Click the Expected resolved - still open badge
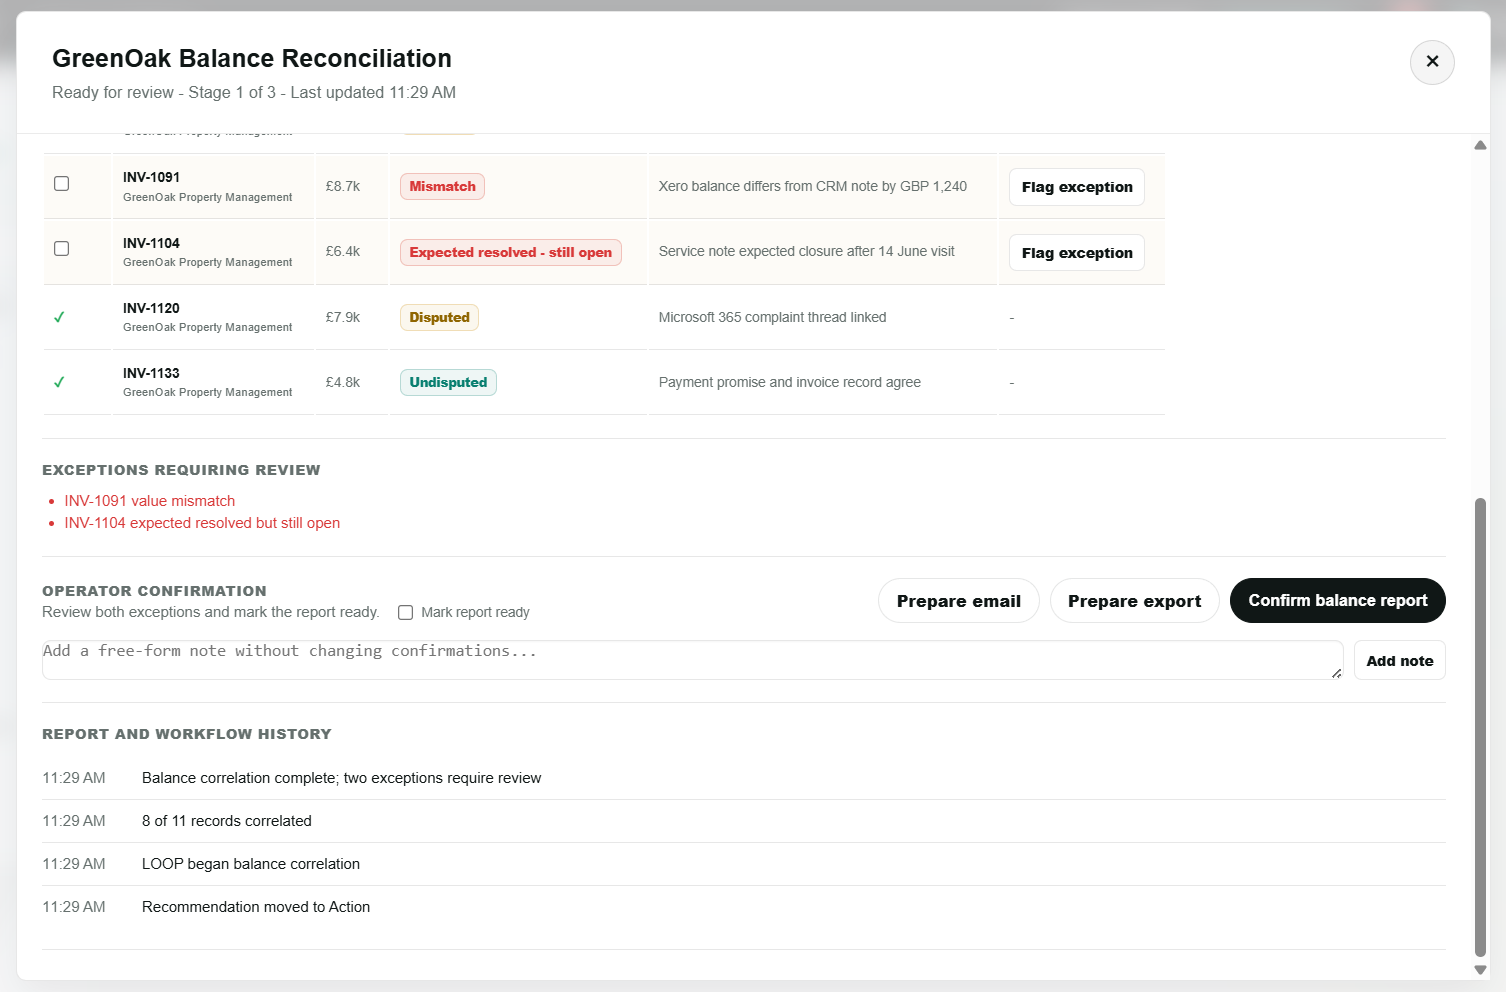 [511, 252]
